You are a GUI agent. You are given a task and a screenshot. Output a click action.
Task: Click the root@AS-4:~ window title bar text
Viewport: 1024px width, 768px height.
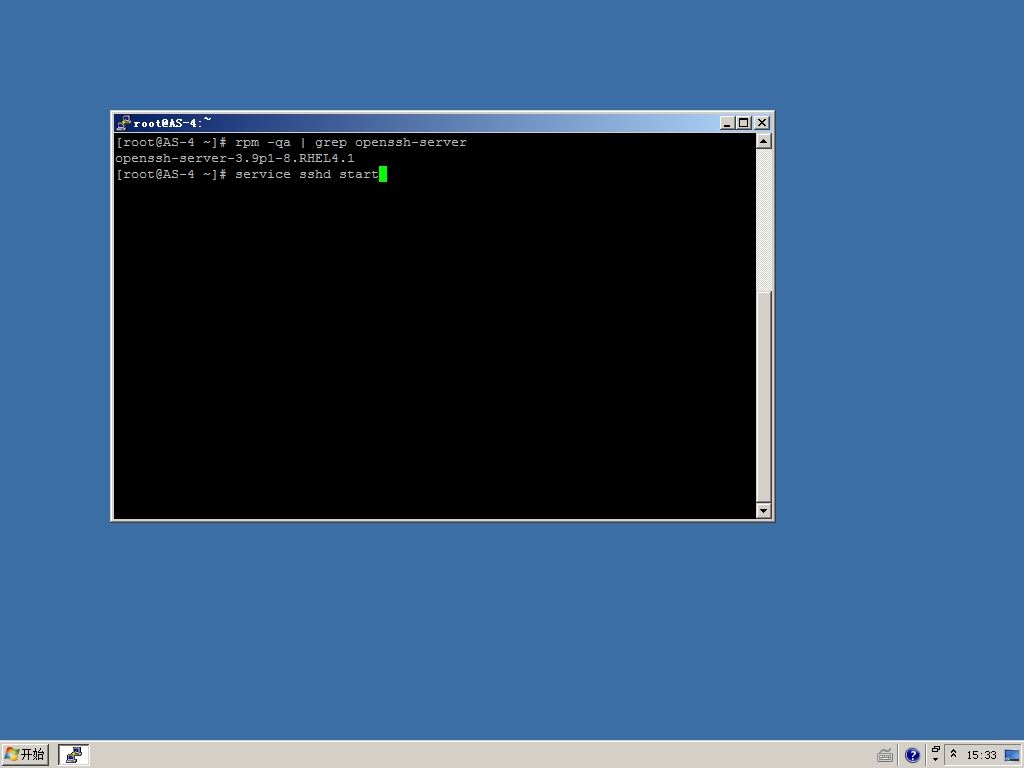point(172,123)
